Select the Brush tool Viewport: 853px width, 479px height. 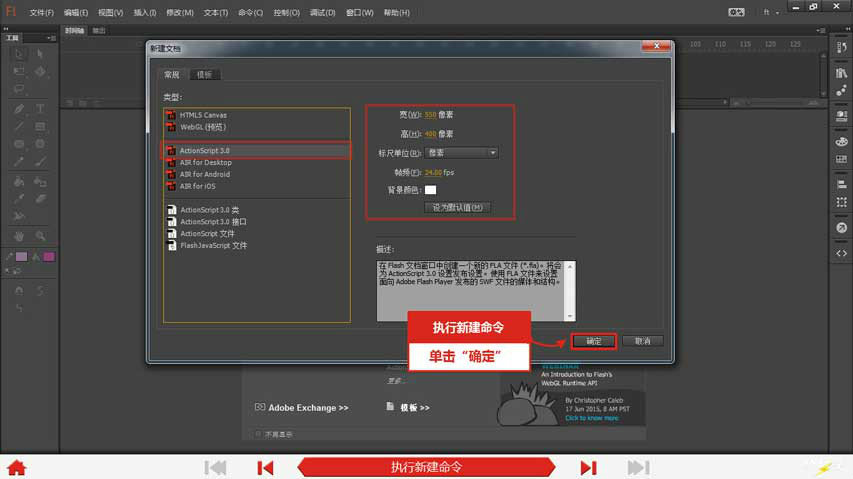(x=40, y=161)
